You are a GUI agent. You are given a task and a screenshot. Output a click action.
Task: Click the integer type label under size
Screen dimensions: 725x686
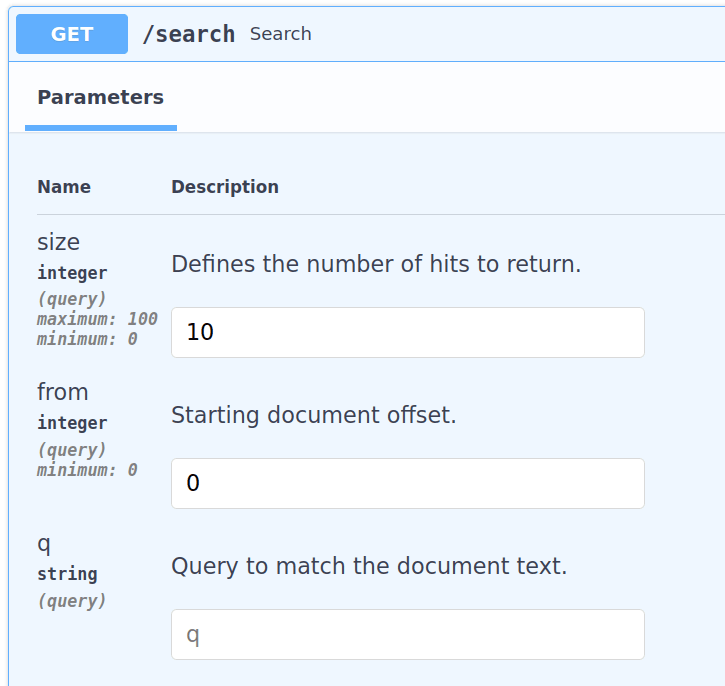(x=72, y=273)
